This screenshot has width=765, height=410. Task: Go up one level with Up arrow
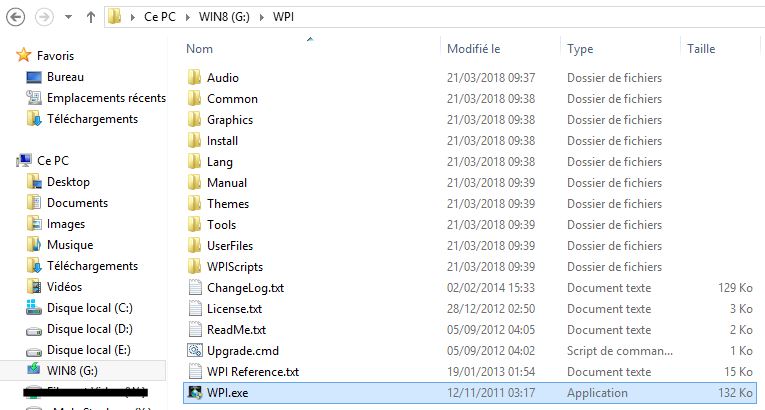click(91, 17)
